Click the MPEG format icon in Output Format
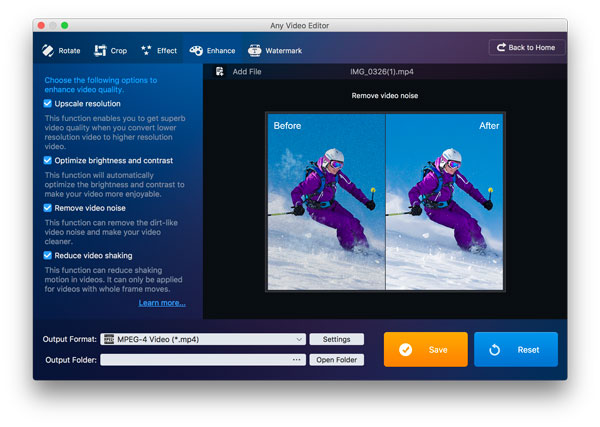 click(x=109, y=339)
